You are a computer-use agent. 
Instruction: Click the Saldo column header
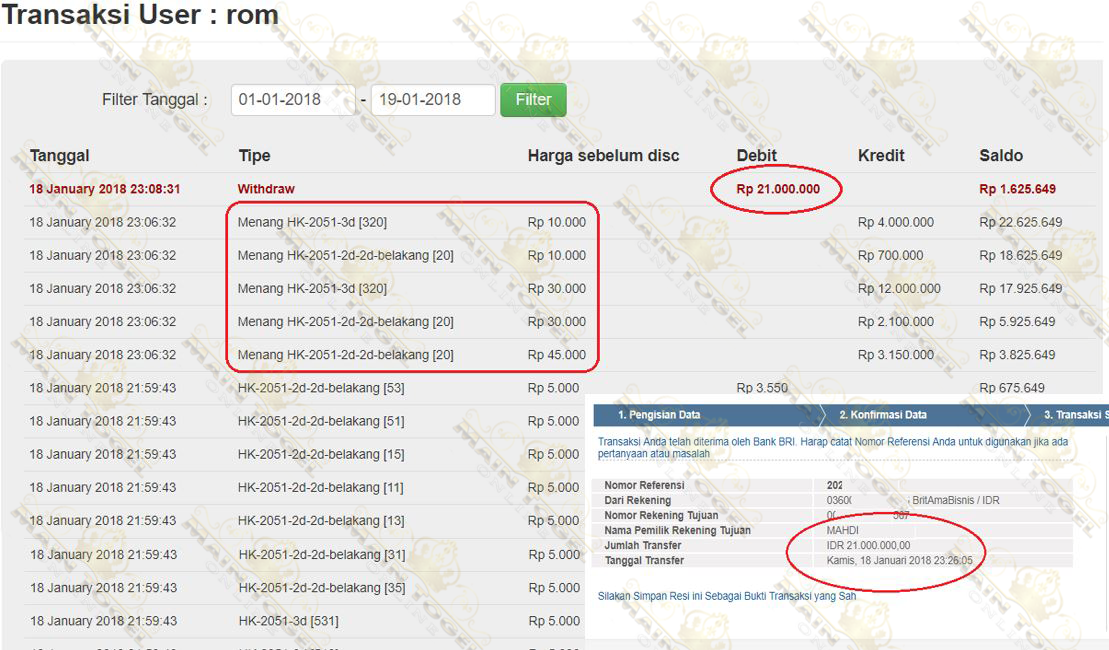(x=1001, y=156)
